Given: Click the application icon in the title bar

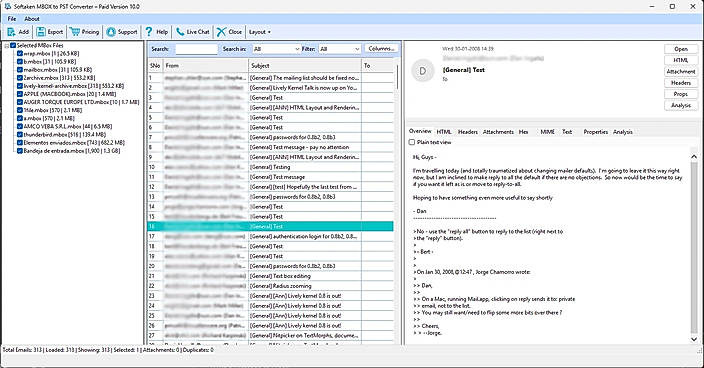Looking at the screenshot, I should [x=7, y=6].
